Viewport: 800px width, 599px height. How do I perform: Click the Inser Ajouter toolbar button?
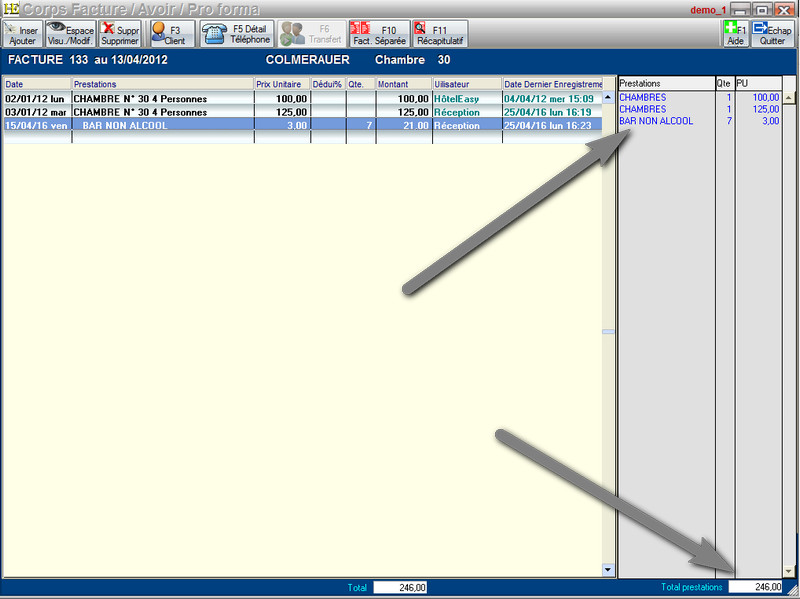pyautogui.click(x=22, y=34)
